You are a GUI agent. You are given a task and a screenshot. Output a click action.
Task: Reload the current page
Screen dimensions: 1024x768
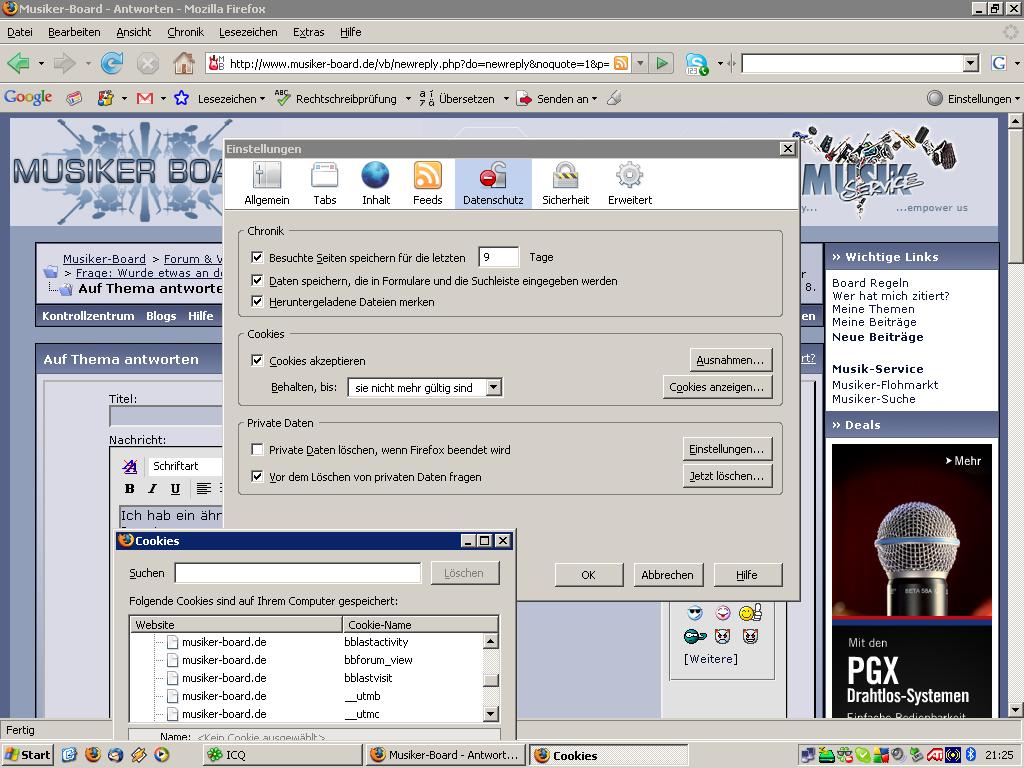coord(112,63)
